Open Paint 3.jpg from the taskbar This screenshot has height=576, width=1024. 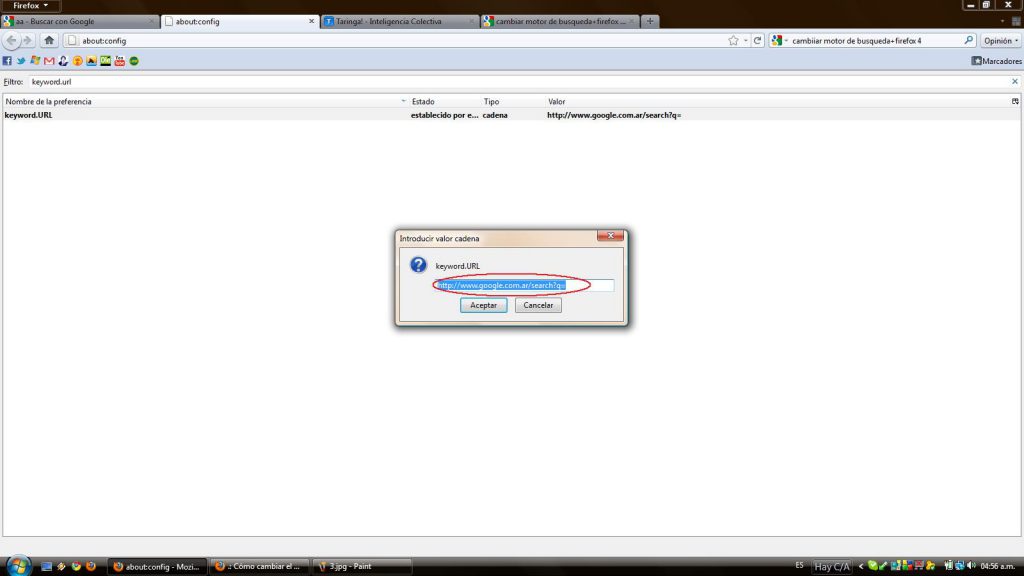[x=347, y=566]
